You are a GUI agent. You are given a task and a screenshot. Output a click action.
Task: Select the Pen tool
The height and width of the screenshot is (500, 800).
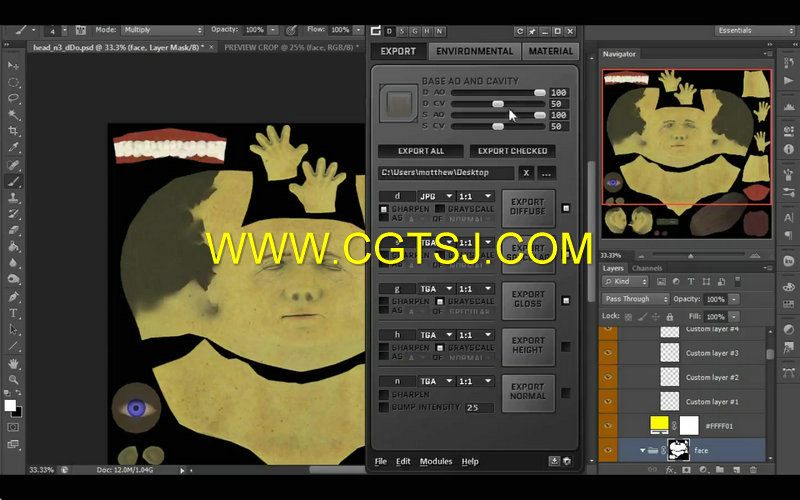(13, 296)
